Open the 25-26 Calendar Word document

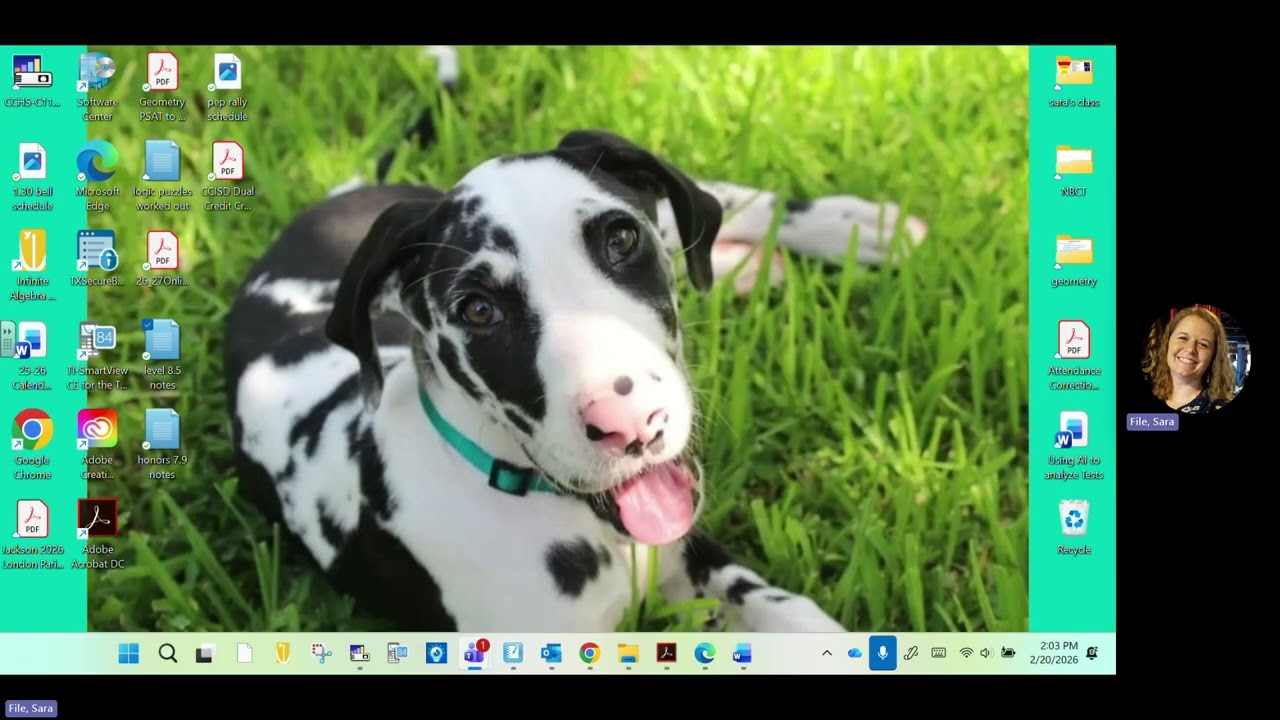pyautogui.click(x=32, y=356)
